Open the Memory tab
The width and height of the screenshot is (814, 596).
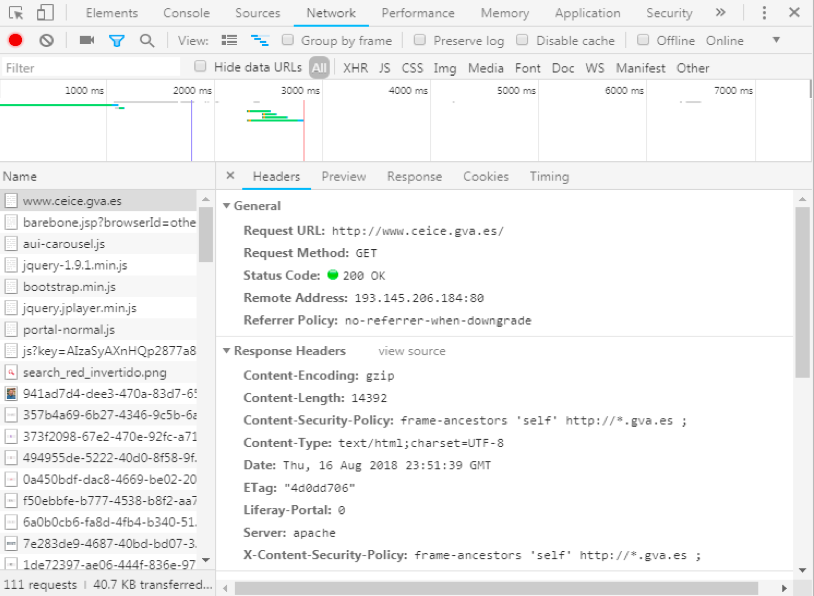click(x=505, y=13)
